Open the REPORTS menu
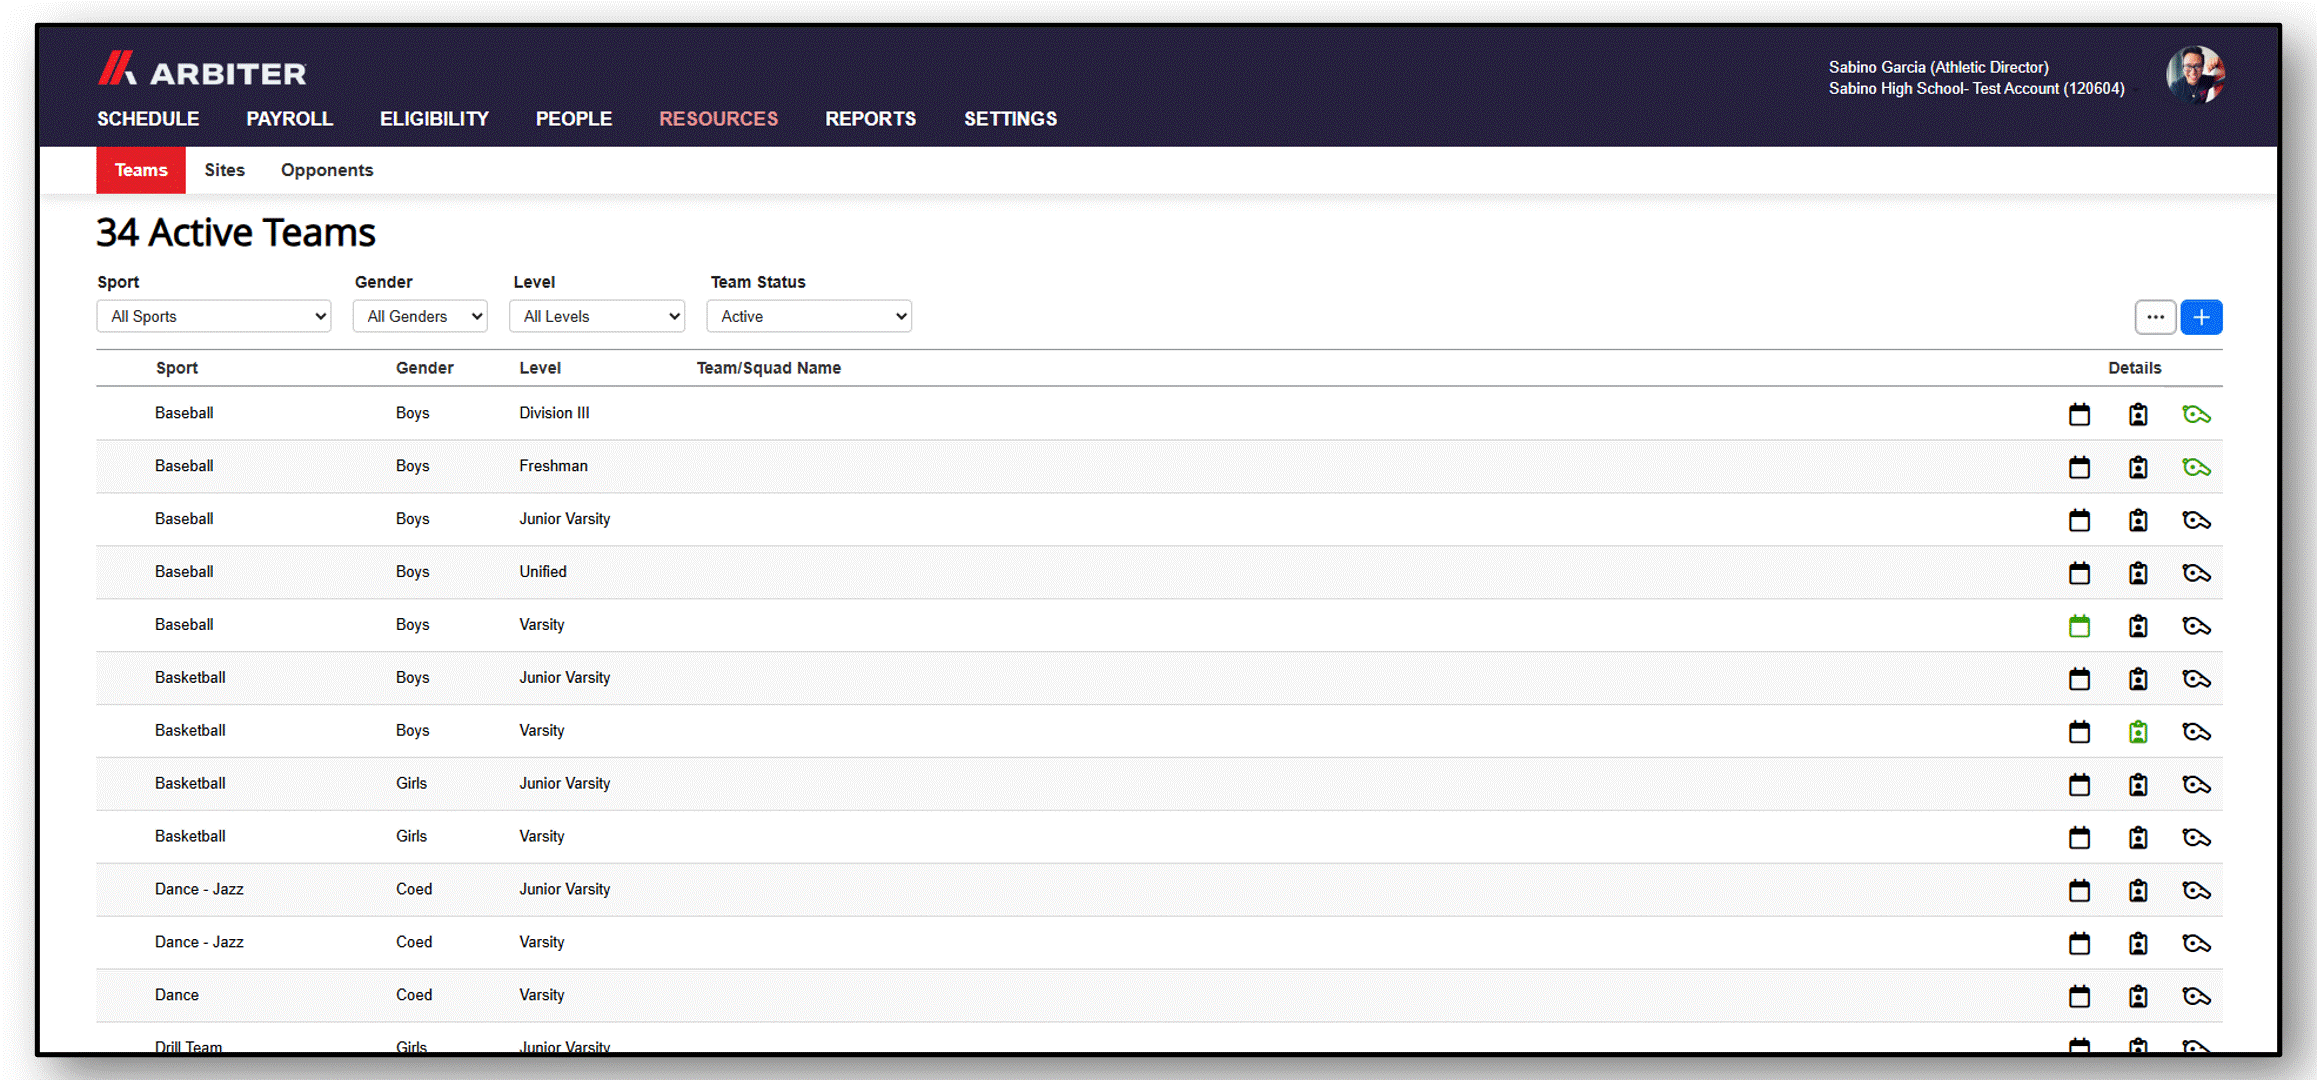The height and width of the screenshot is (1080, 2317). [870, 119]
